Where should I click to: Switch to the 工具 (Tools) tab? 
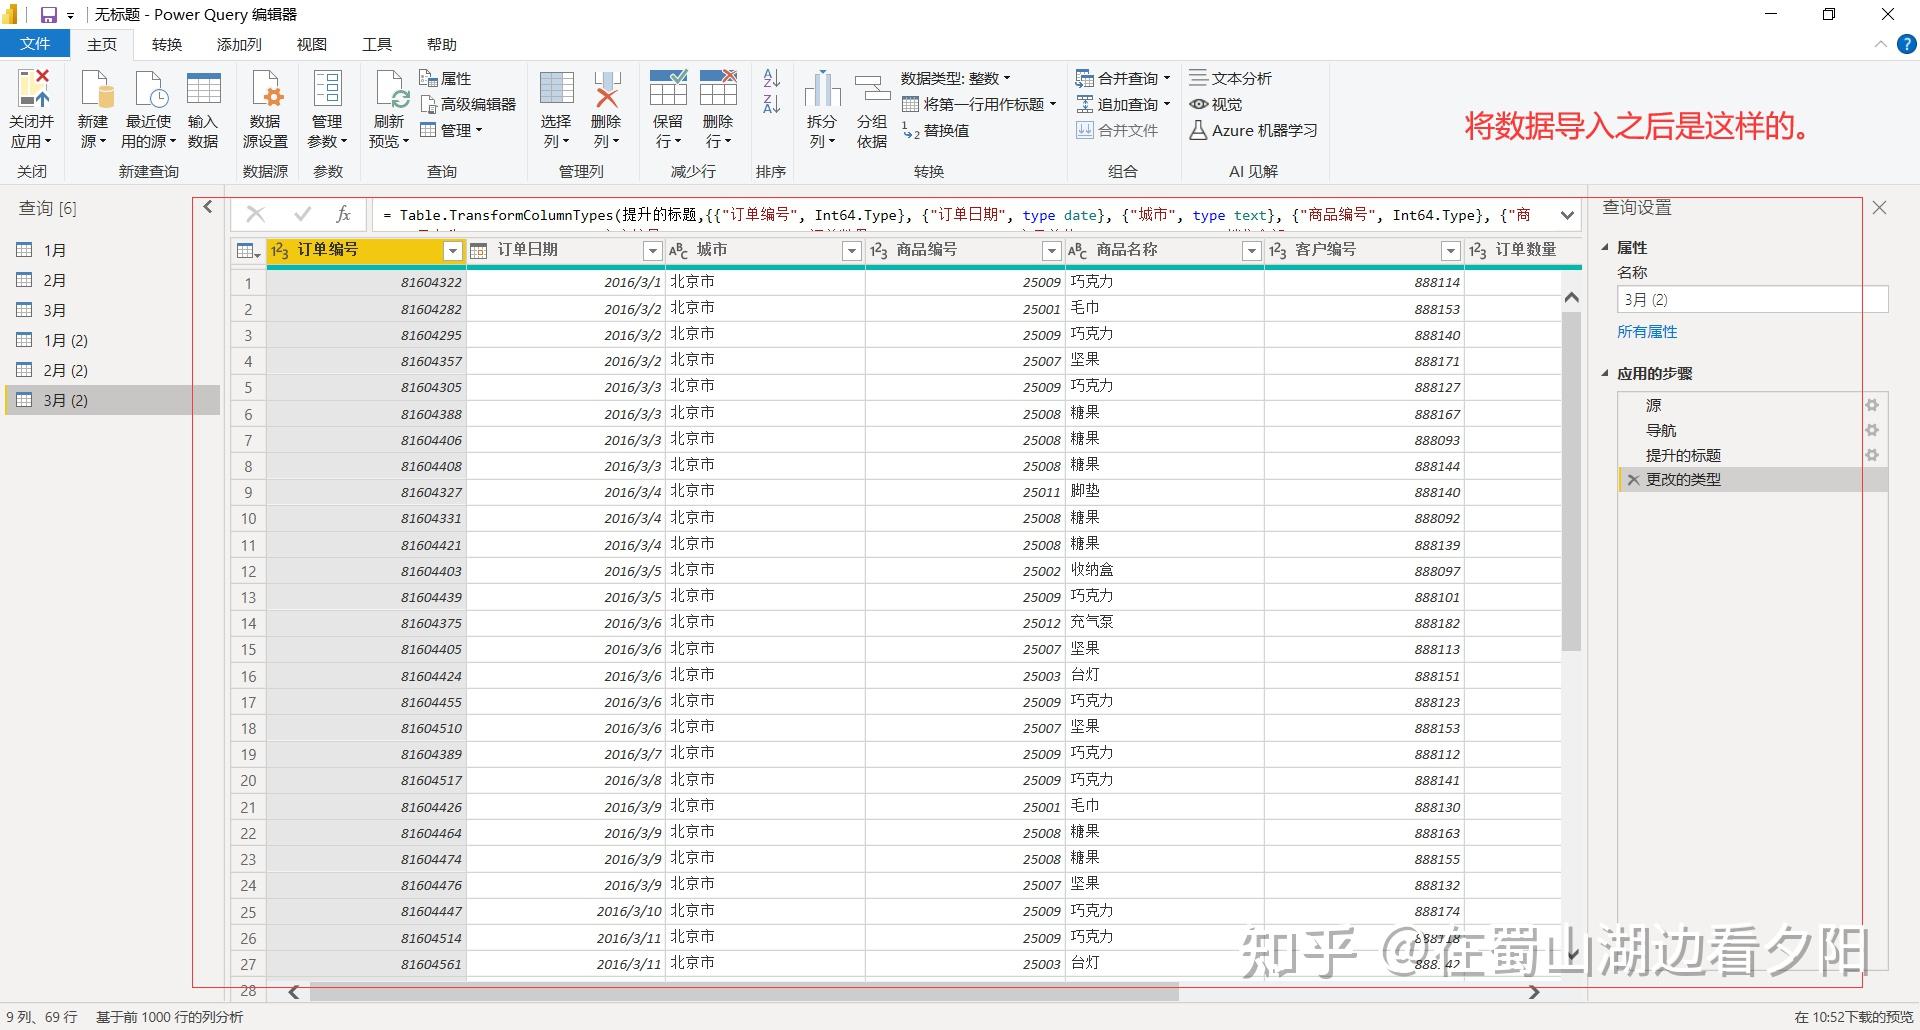pos(377,44)
